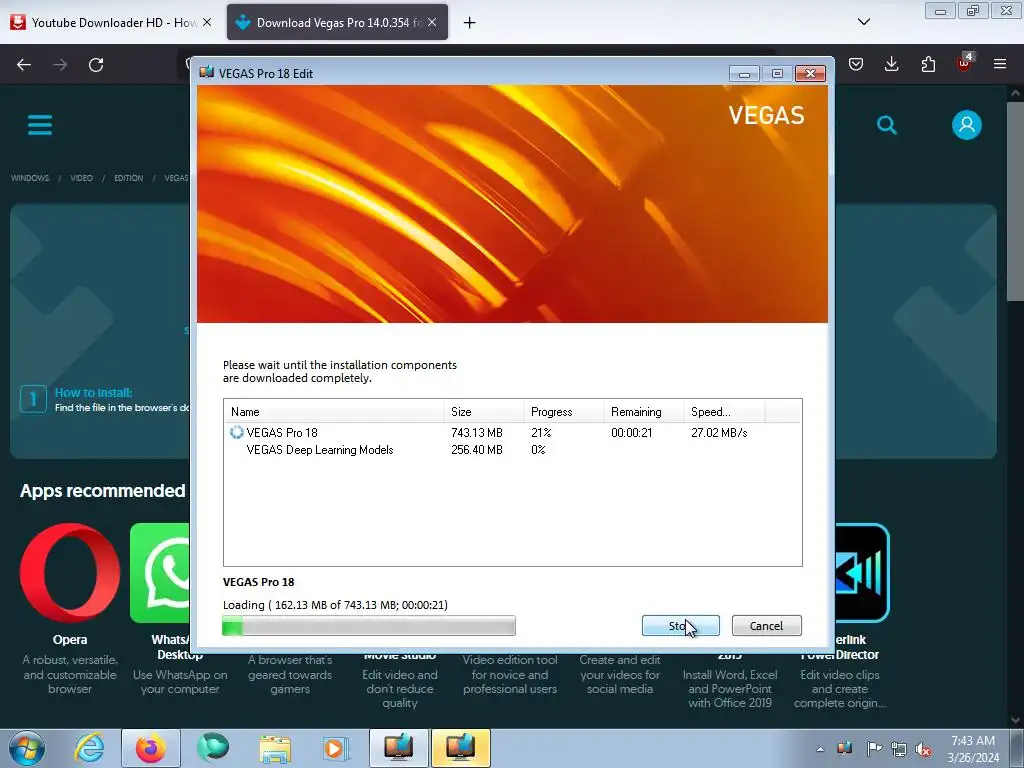Click the Stop download button
Image resolution: width=1024 pixels, height=768 pixels.
(680, 626)
